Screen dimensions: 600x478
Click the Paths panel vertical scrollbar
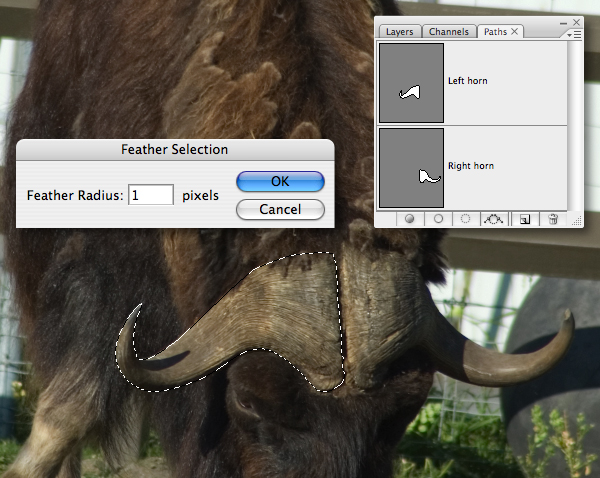pos(574,126)
